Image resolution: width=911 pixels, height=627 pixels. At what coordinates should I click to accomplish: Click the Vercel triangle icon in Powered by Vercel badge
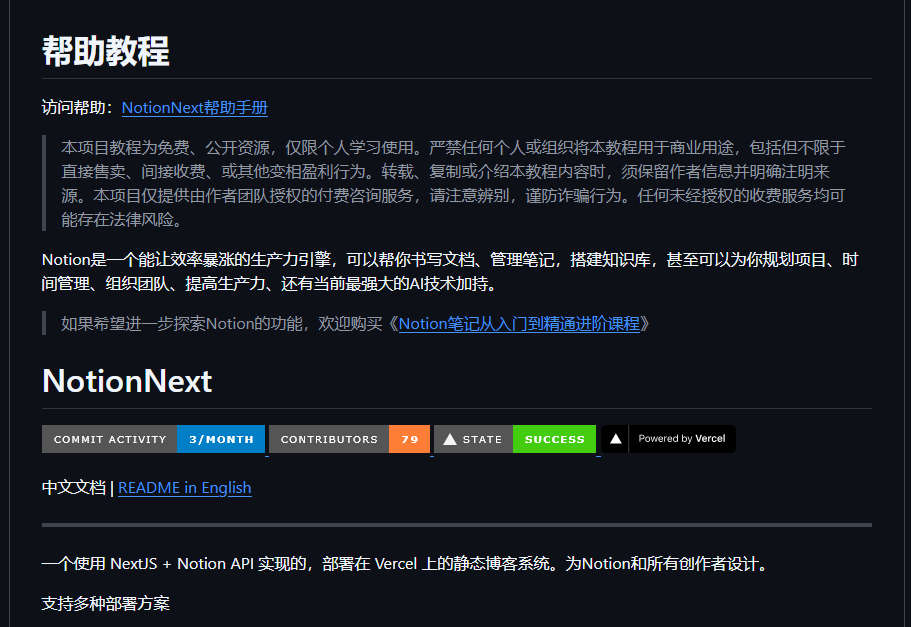(616, 439)
